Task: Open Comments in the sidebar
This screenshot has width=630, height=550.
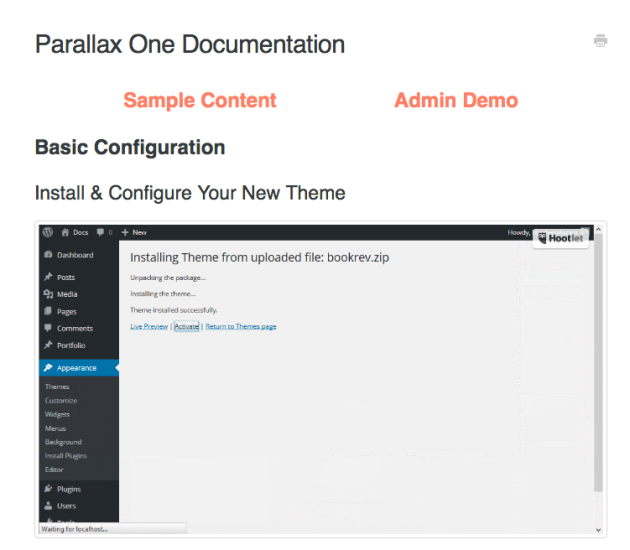Action: pos(75,328)
